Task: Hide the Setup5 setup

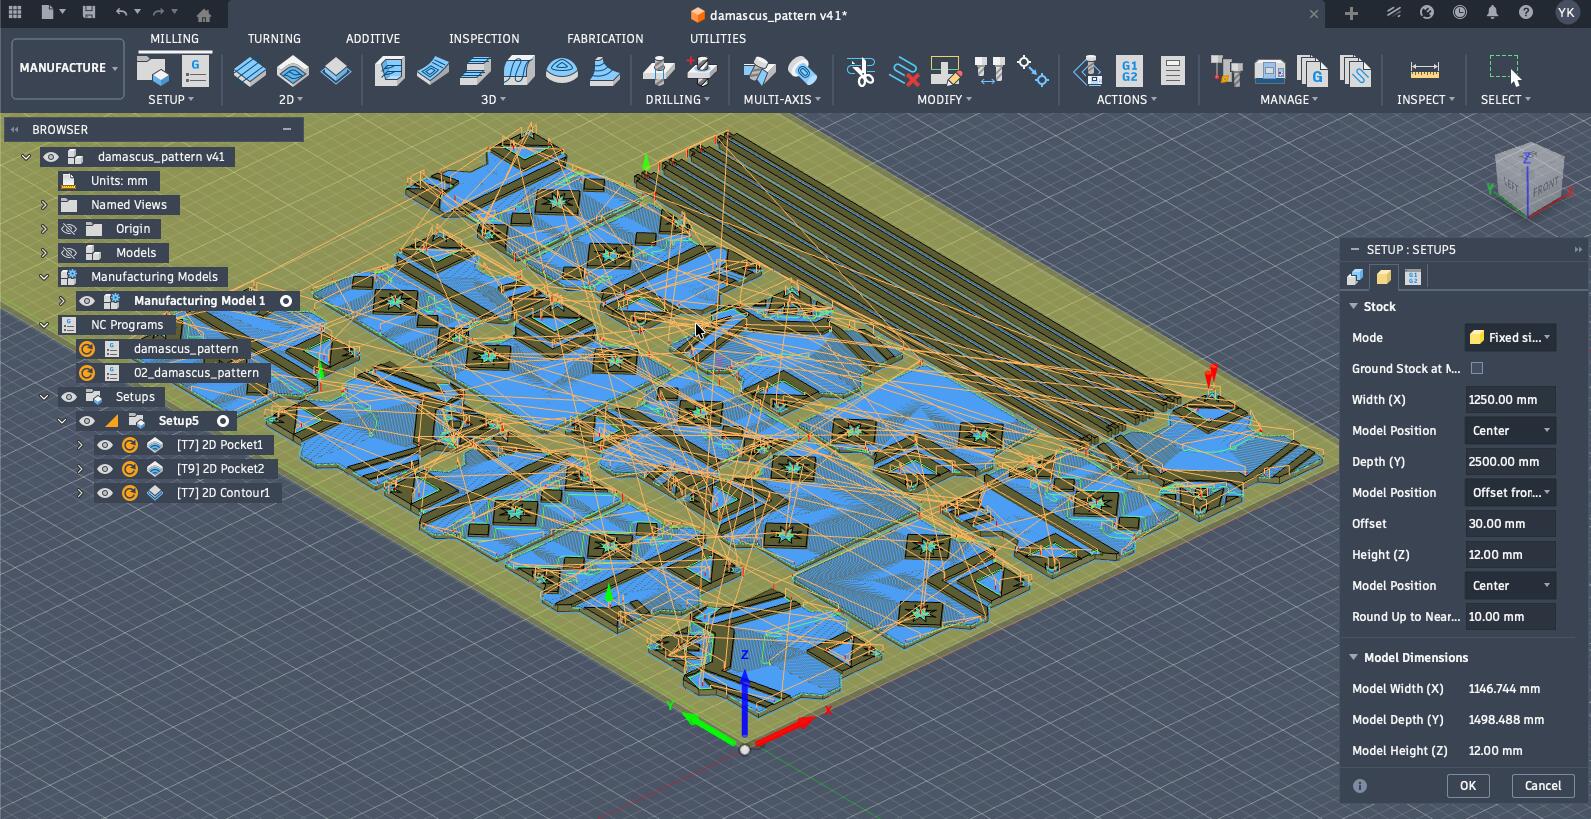Action: 87,421
